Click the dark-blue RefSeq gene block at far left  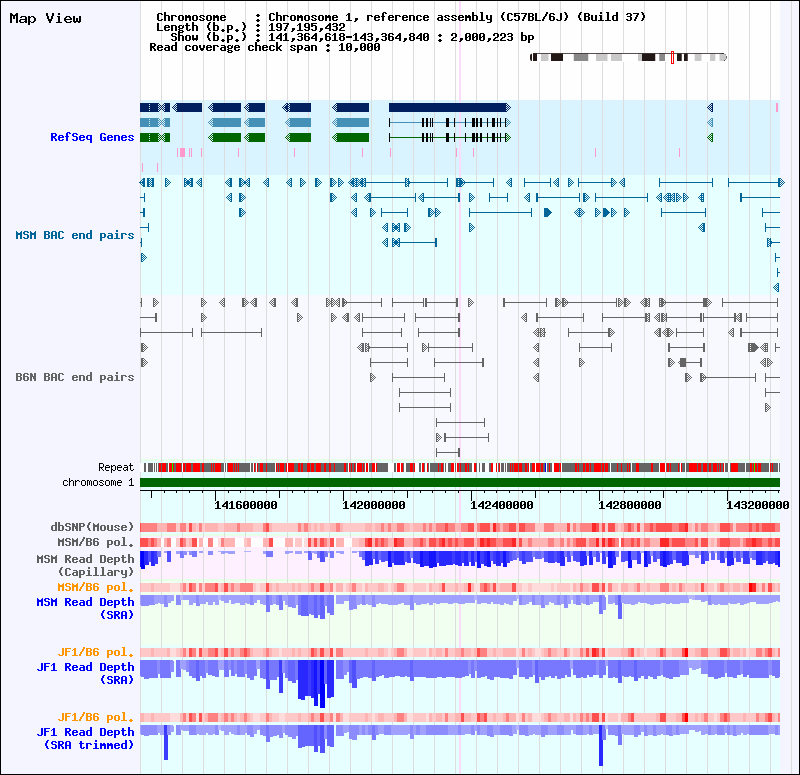pyautogui.click(x=155, y=107)
